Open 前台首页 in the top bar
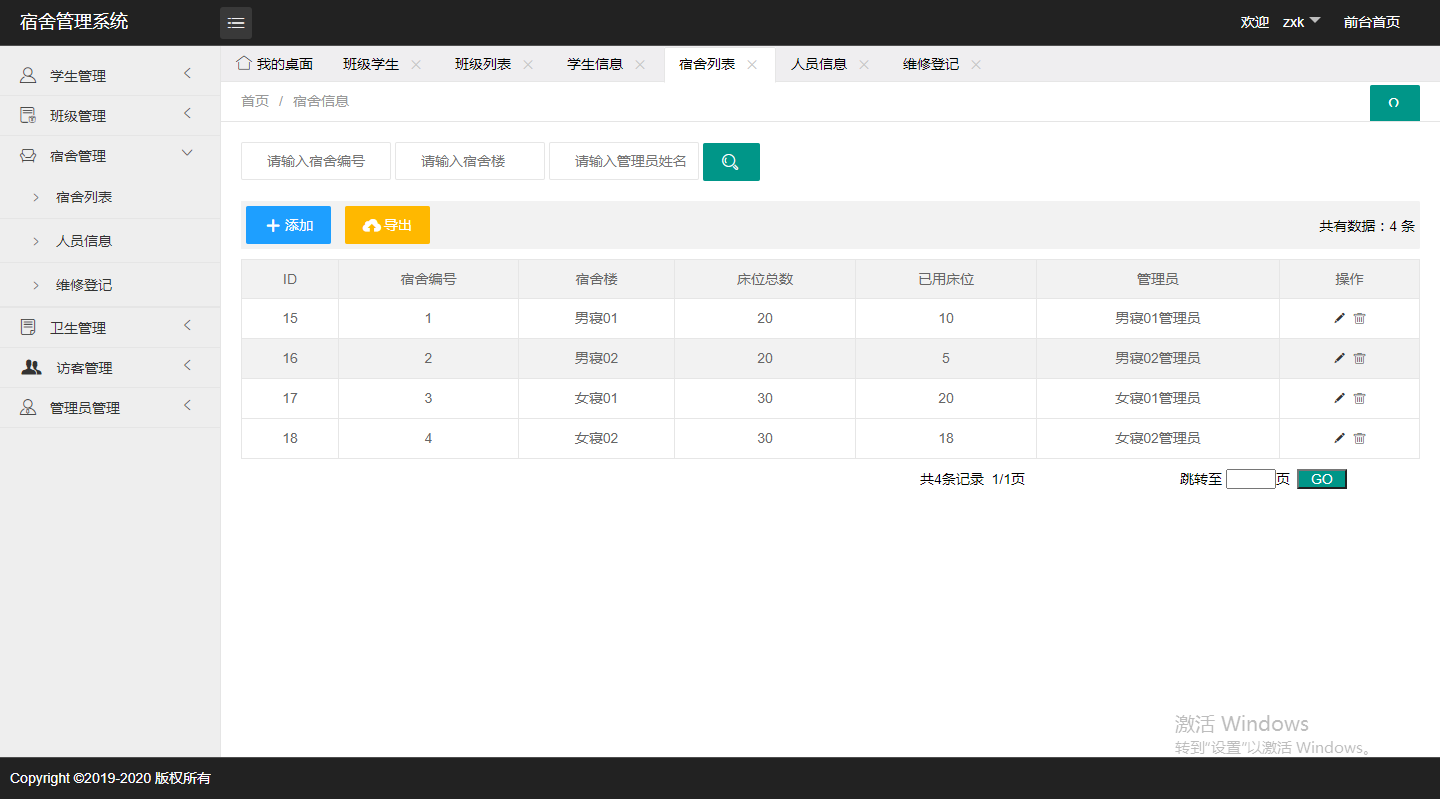 pos(1371,21)
